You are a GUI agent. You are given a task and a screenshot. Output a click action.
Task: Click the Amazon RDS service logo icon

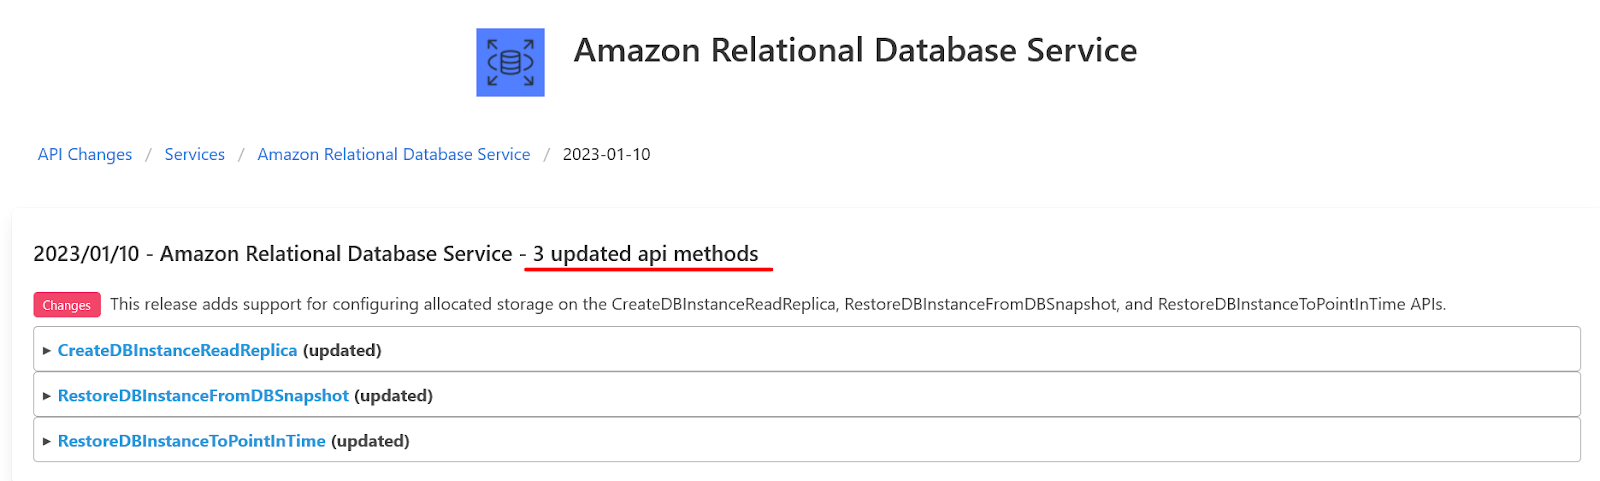[510, 62]
